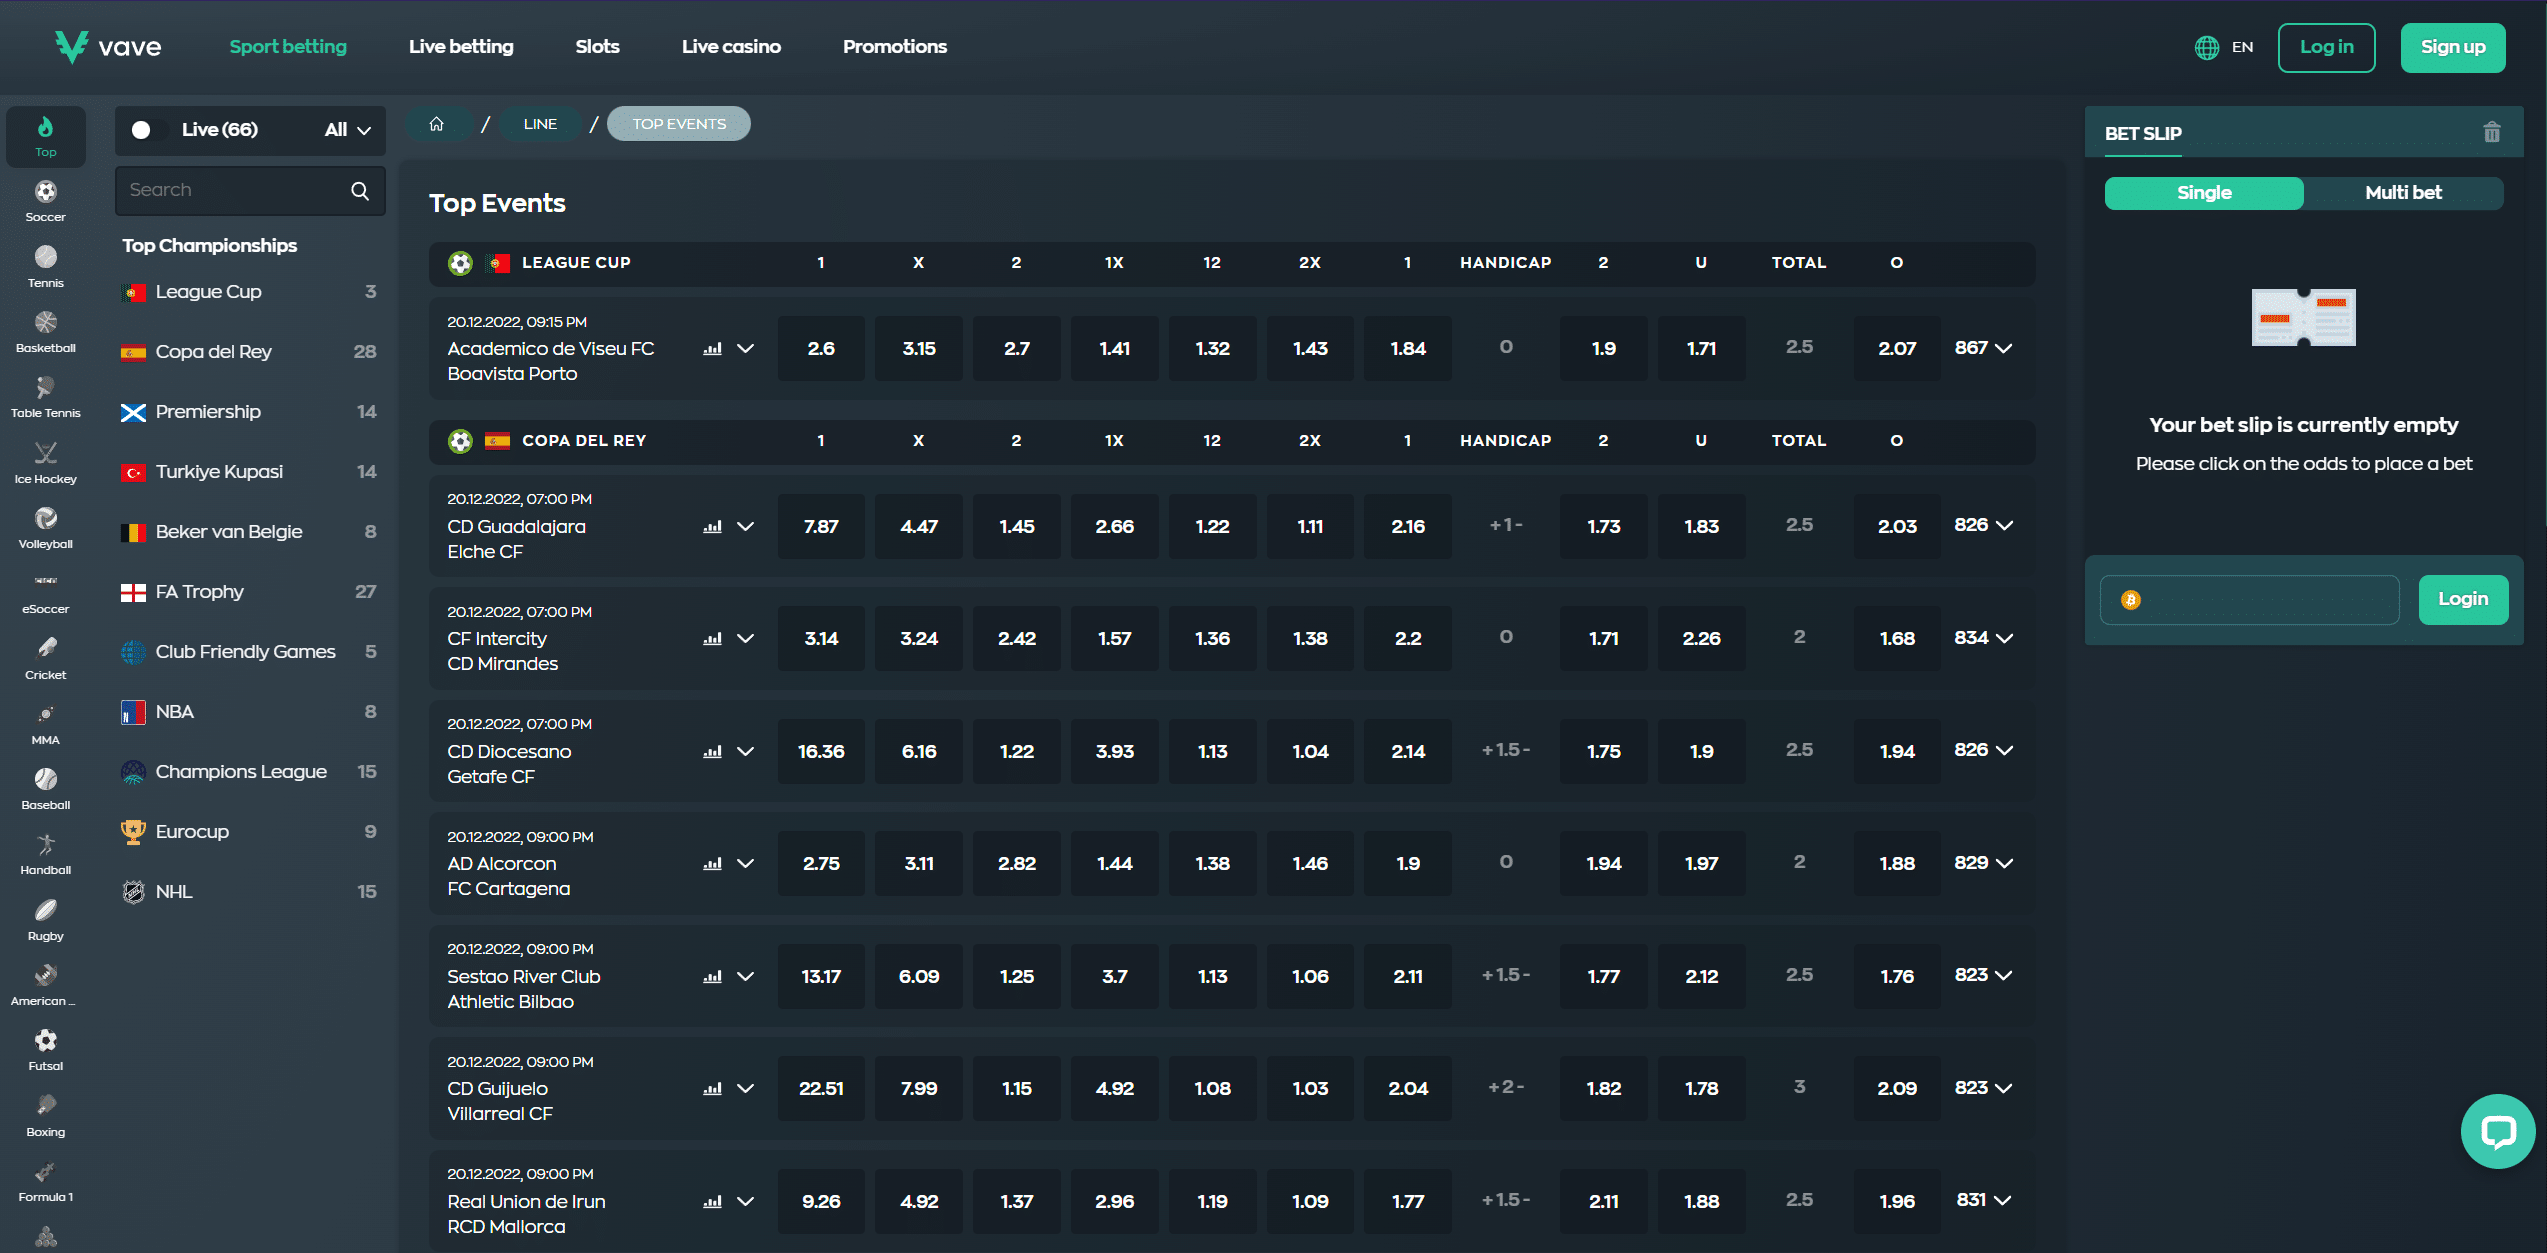Open Copa del Rey championship
Image resolution: width=2547 pixels, height=1253 pixels.
pyautogui.click(x=249, y=352)
